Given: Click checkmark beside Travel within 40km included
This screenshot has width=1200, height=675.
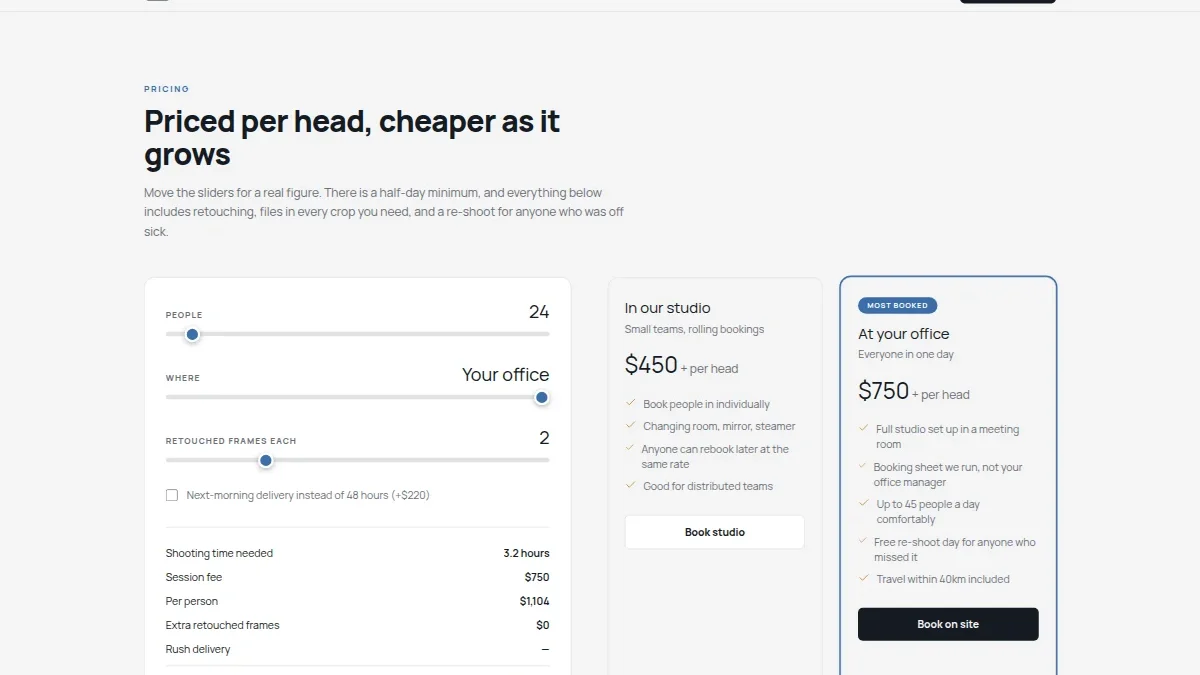Looking at the screenshot, I should tap(864, 578).
